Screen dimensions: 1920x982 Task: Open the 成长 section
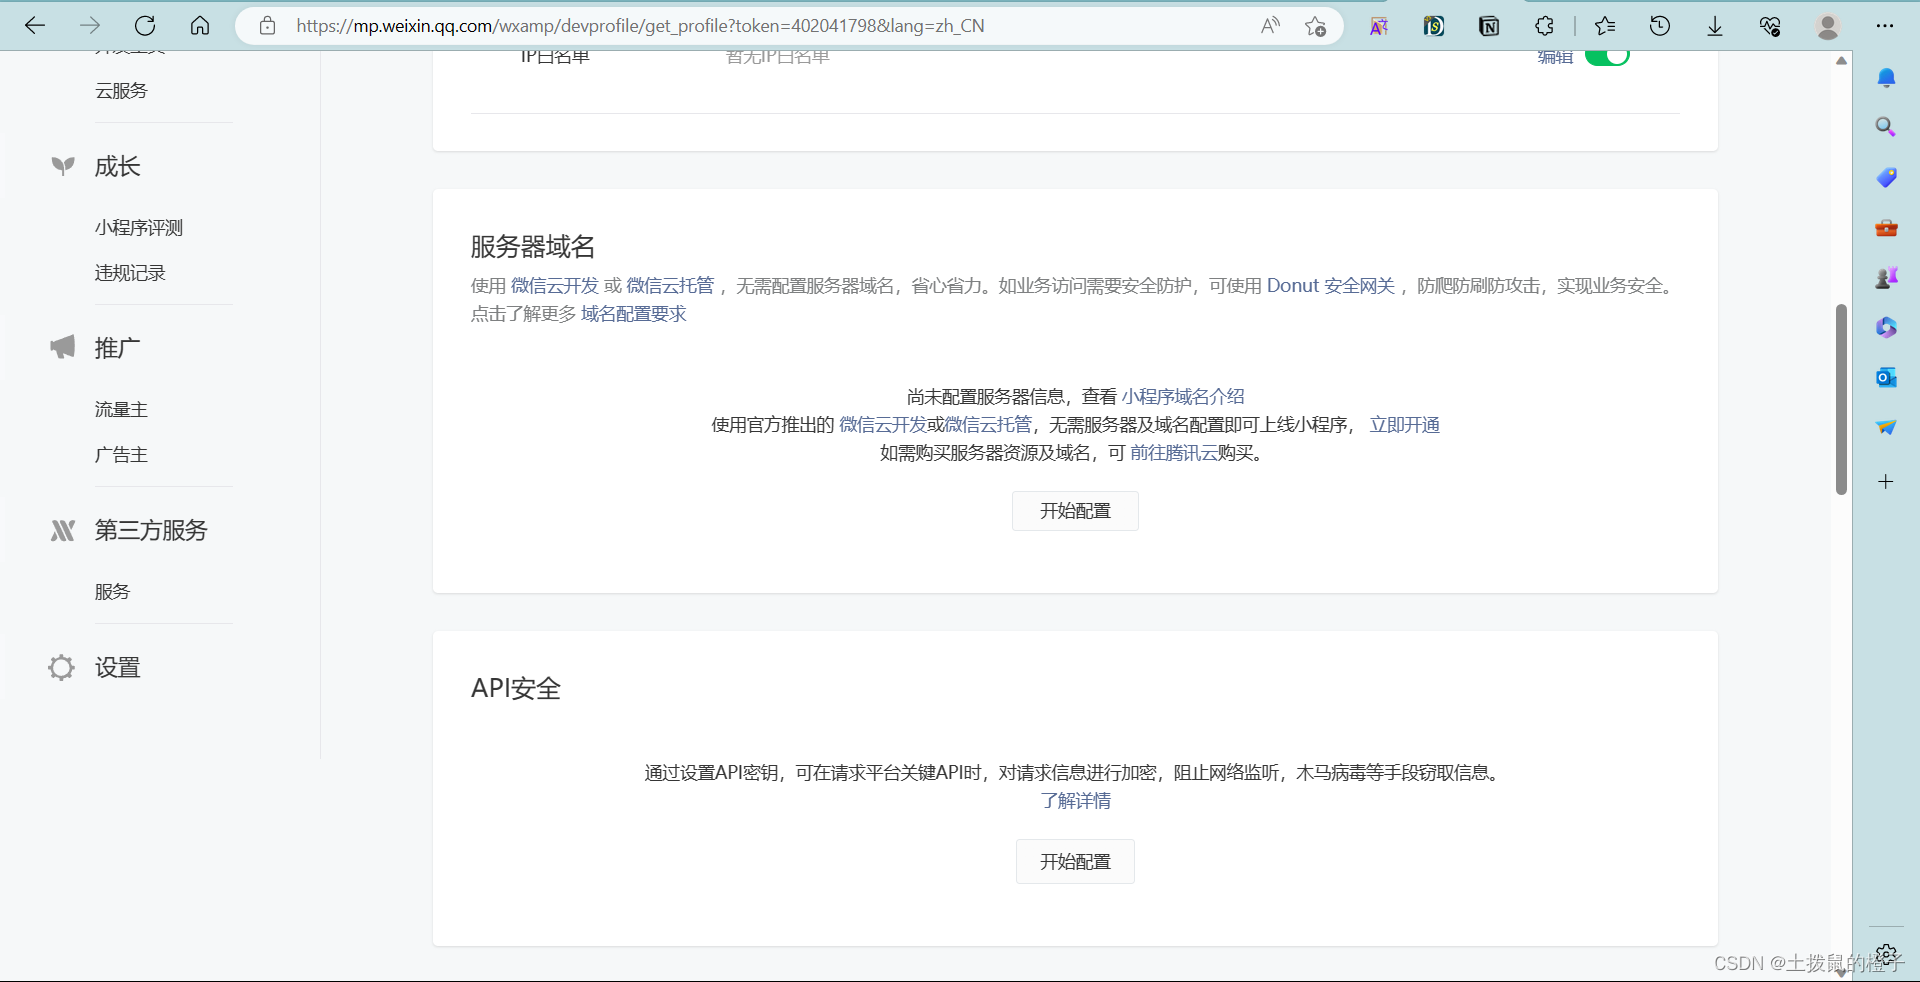pos(117,166)
